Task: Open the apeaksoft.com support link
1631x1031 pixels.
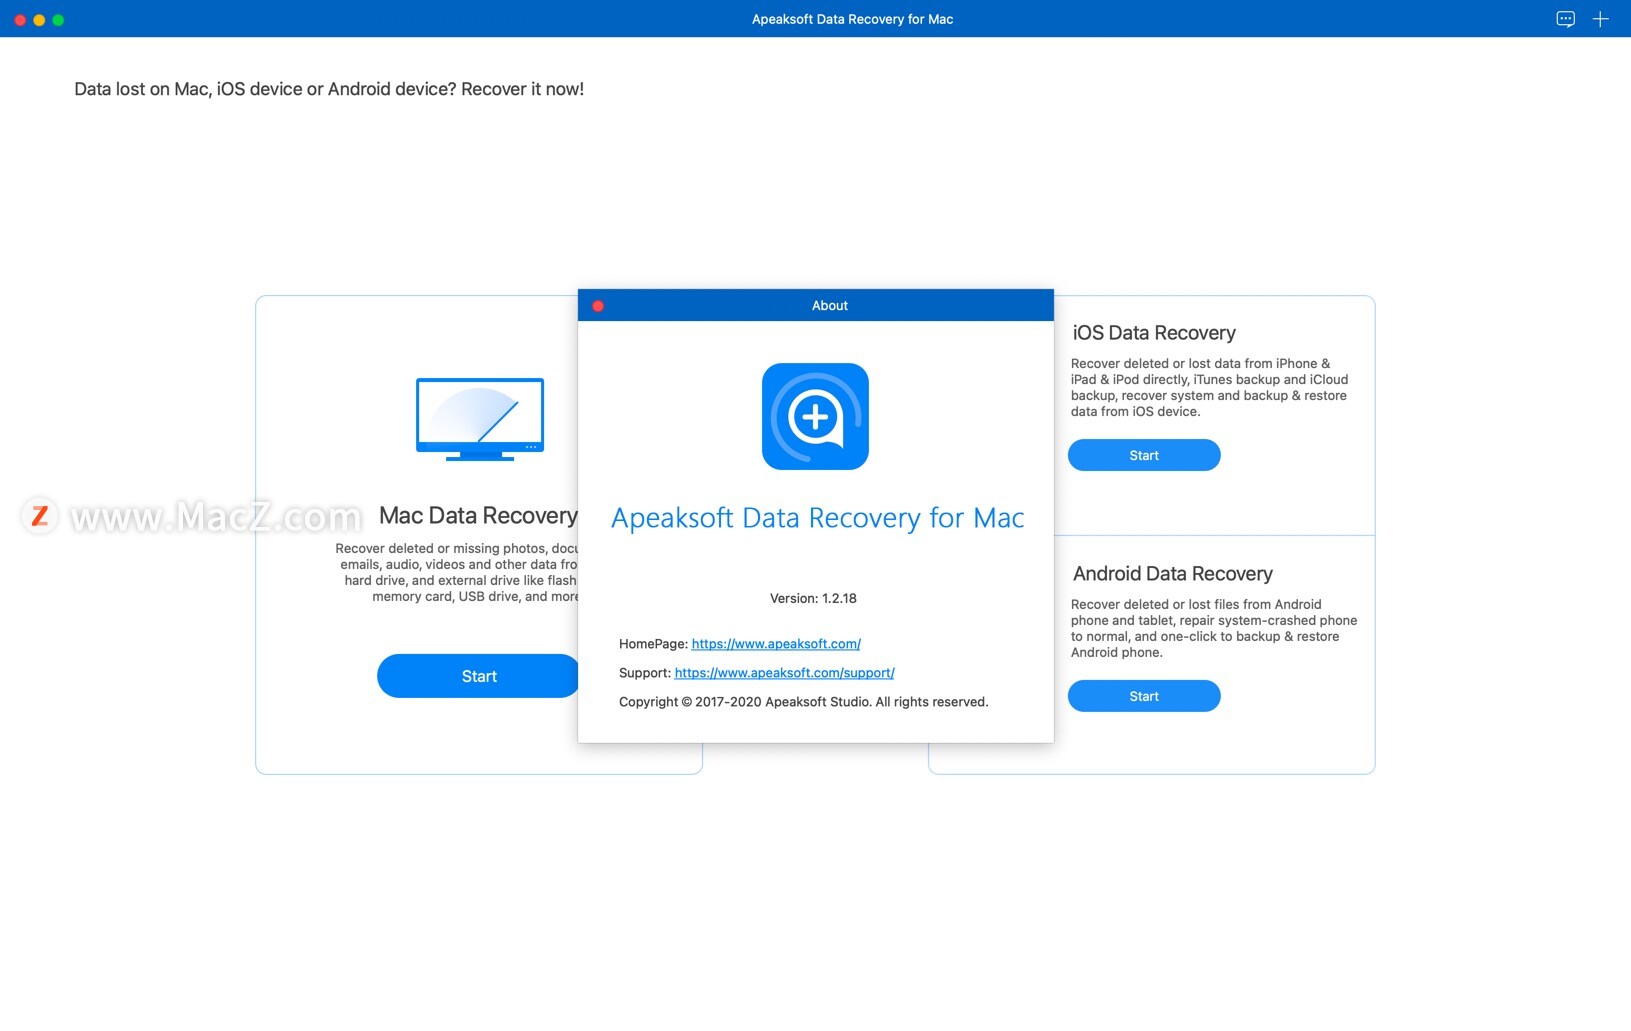Action: tap(784, 673)
